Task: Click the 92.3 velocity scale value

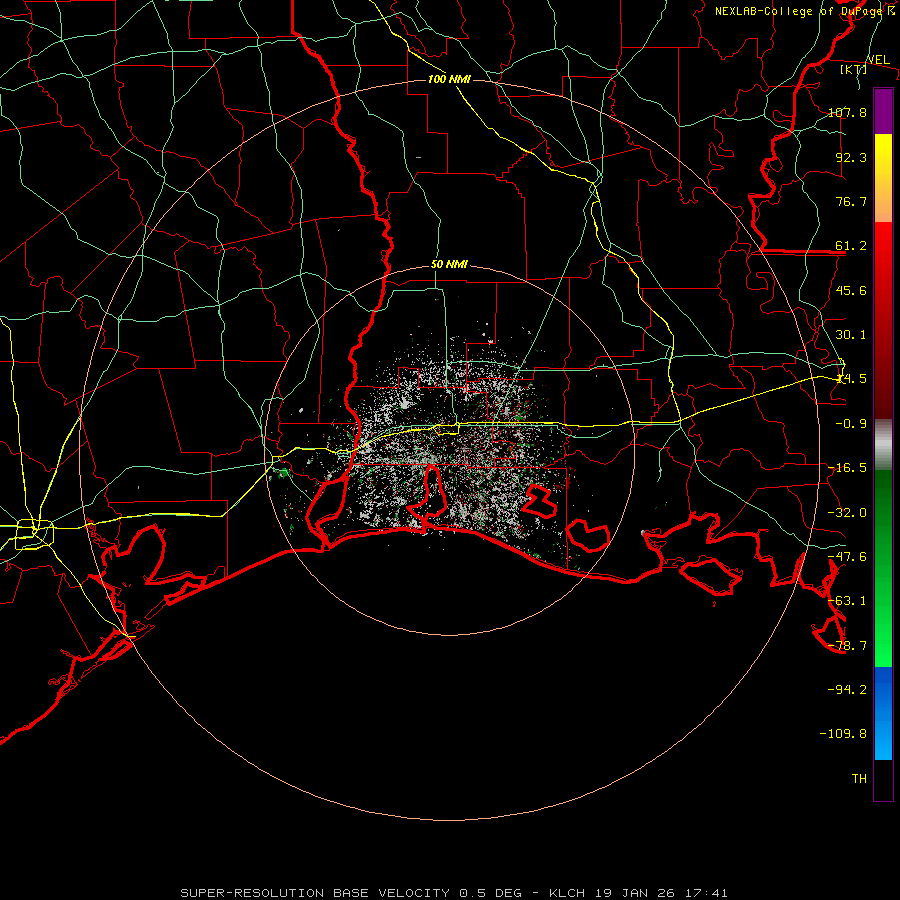Action: [851, 157]
